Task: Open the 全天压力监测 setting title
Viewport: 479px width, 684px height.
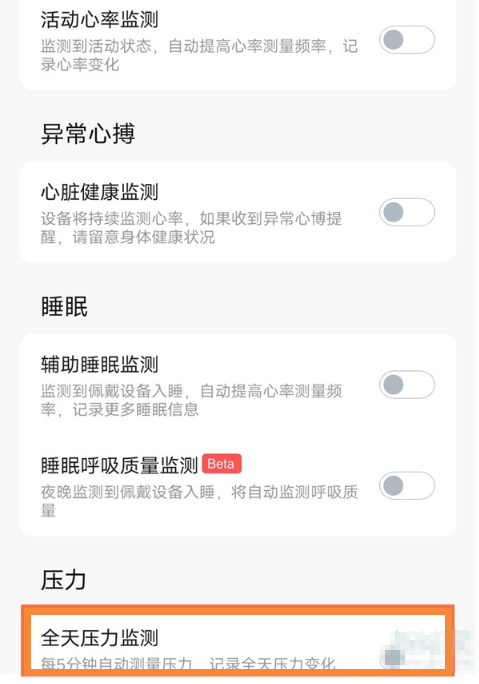Action: point(99,638)
